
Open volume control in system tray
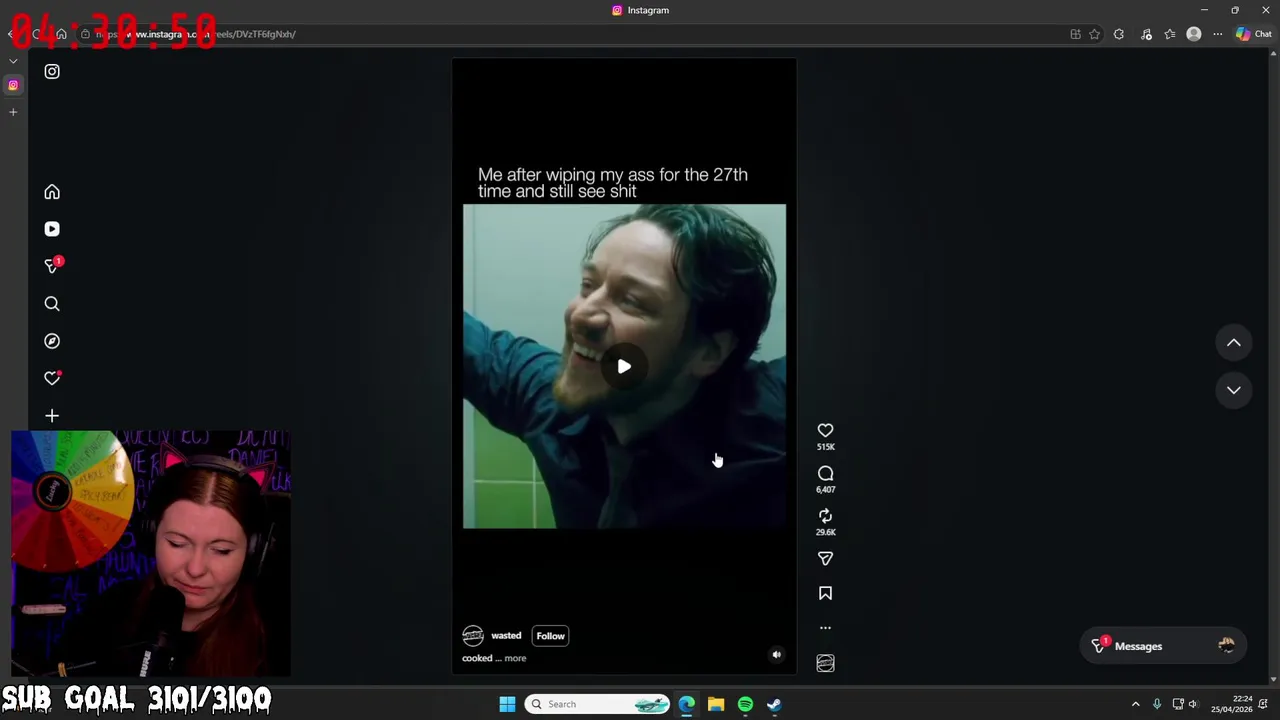[x=1193, y=704]
